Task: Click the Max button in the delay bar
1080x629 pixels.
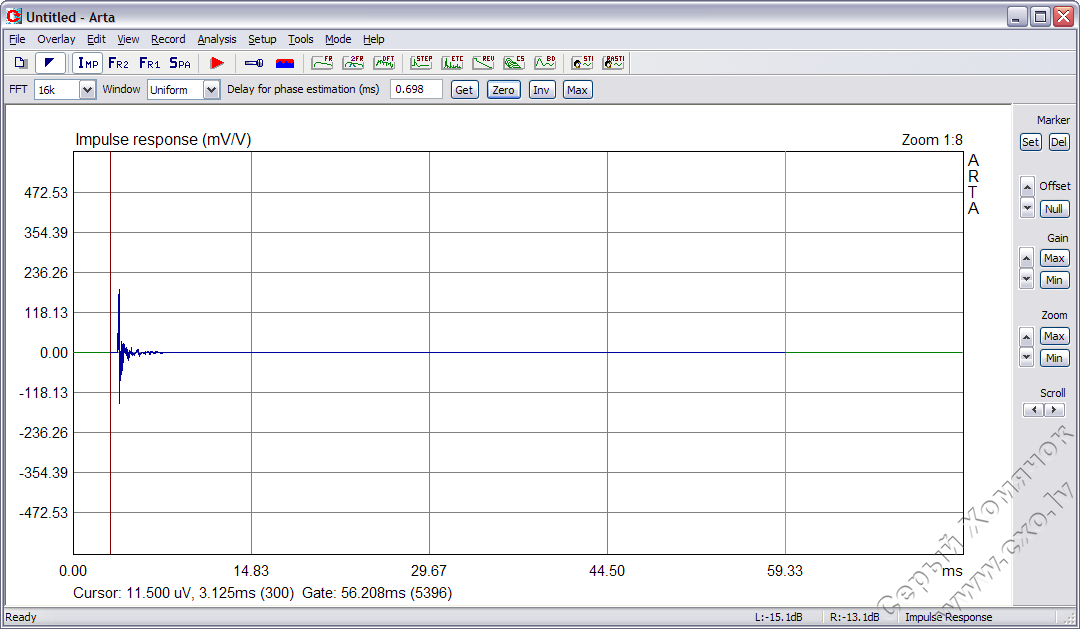Action: click(577, 90)
